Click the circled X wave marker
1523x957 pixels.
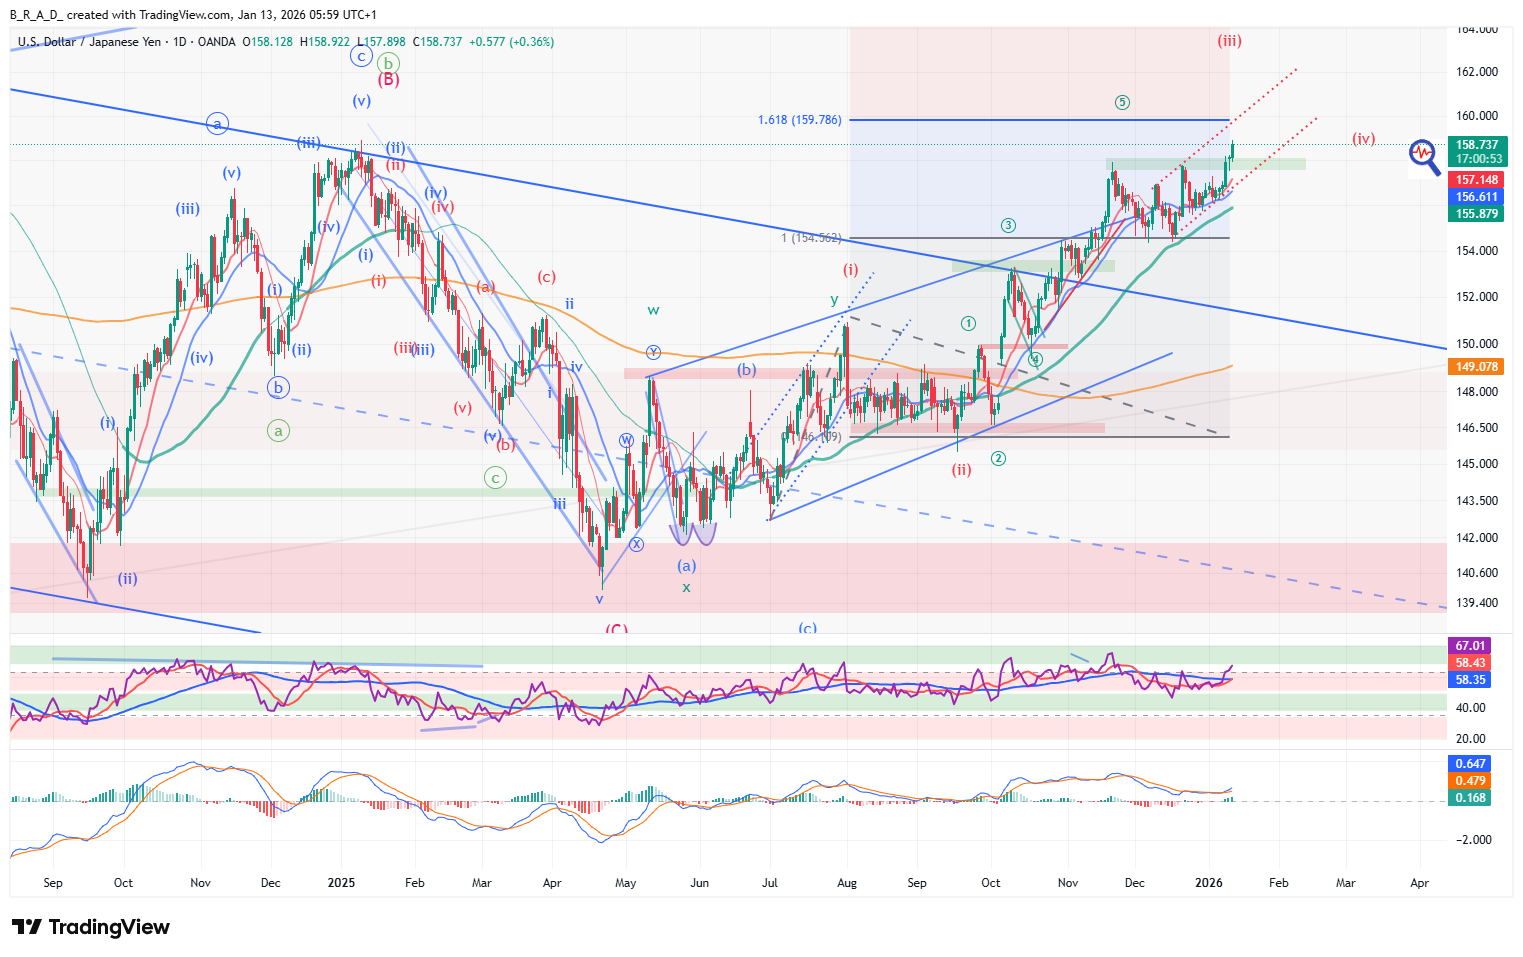(637, 544)
